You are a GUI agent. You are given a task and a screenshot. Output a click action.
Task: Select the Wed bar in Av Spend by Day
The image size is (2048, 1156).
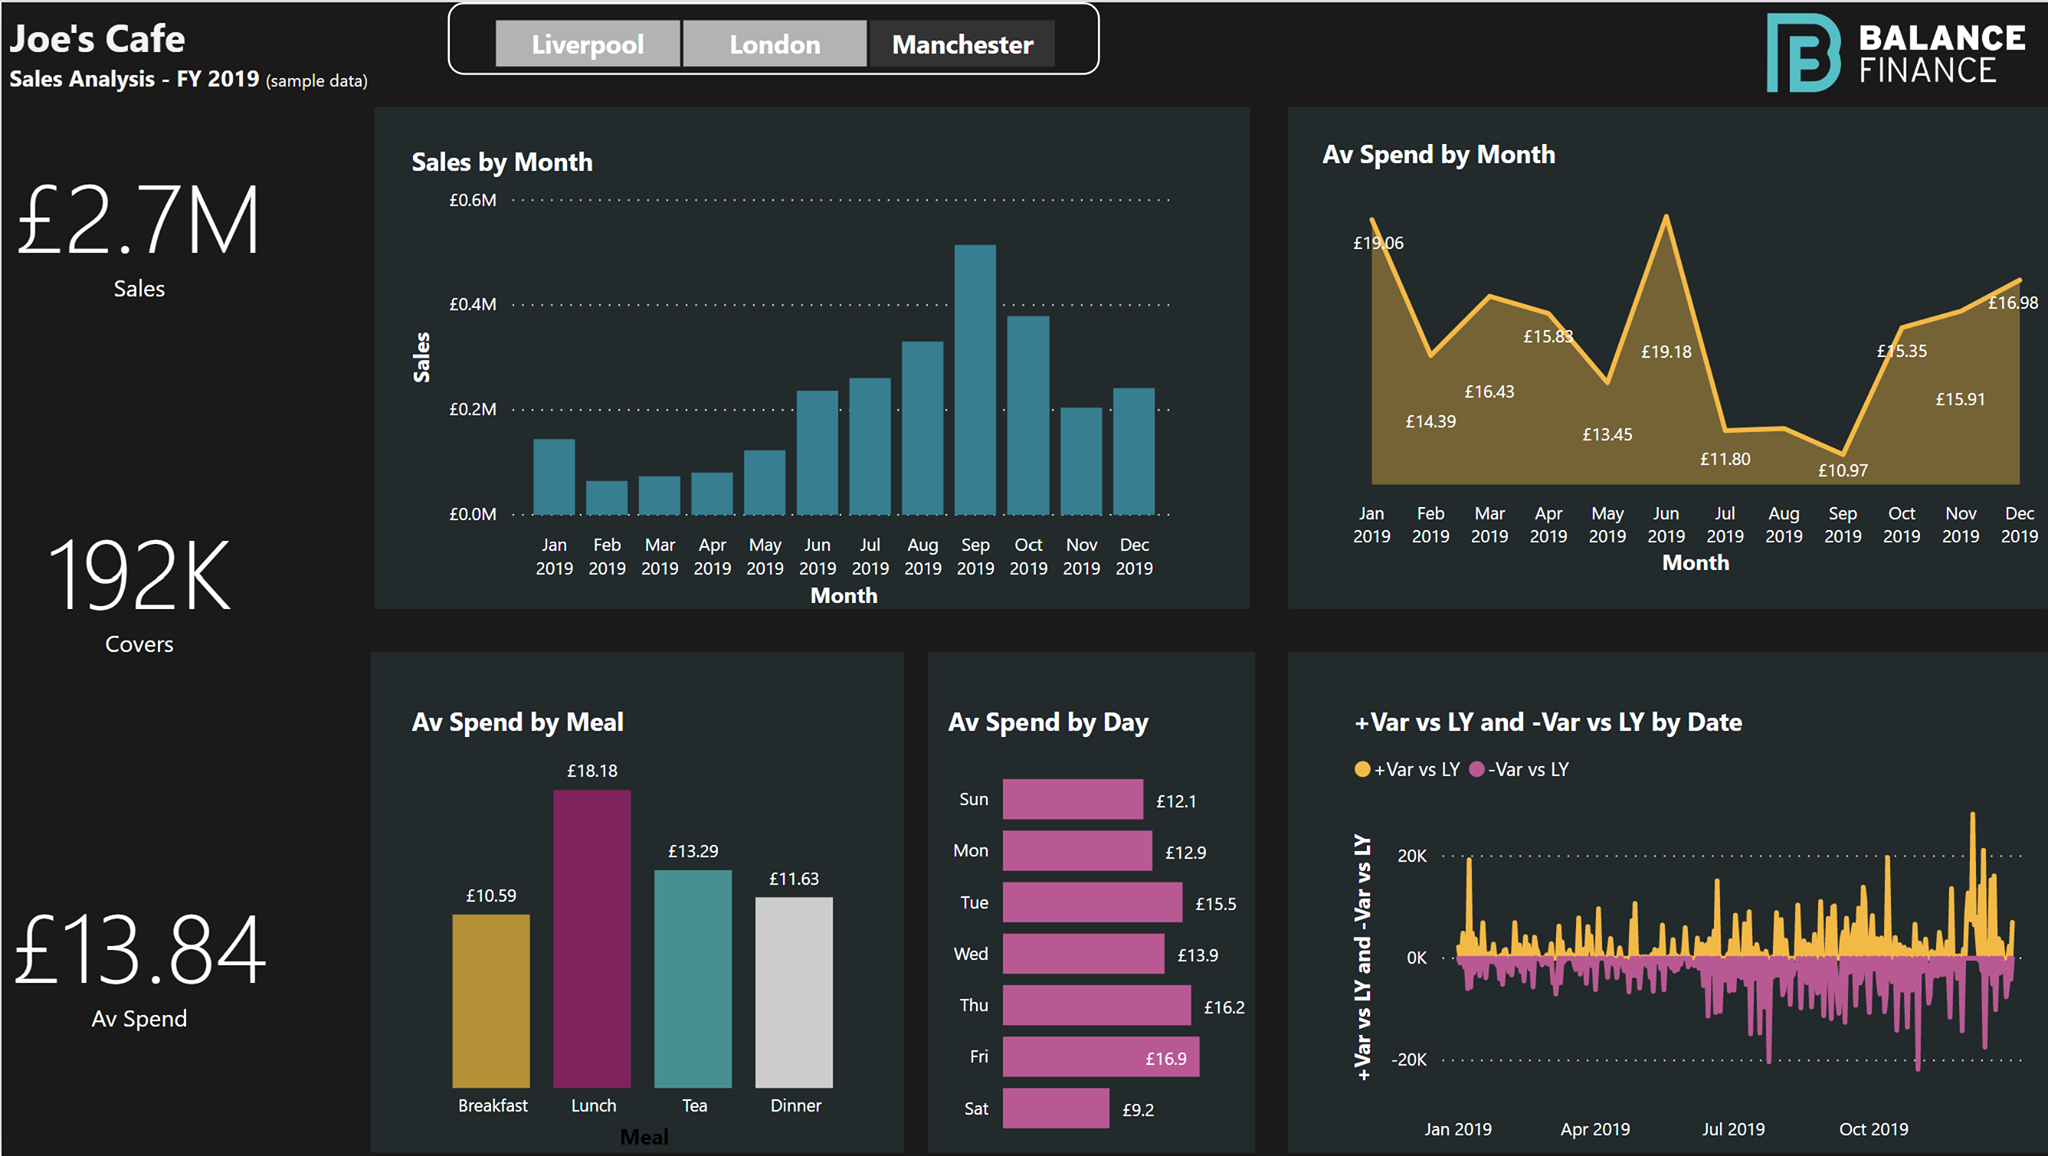click(x=1083, y=954)
